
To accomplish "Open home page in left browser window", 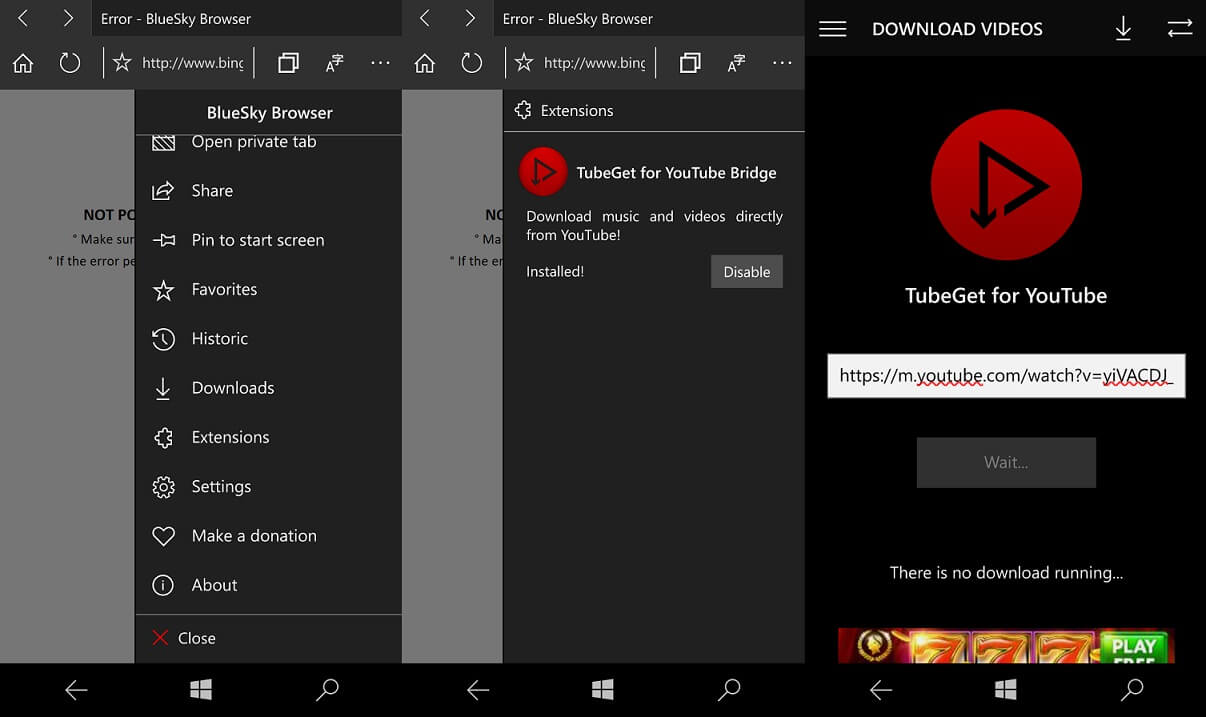I will click(23, 63).
